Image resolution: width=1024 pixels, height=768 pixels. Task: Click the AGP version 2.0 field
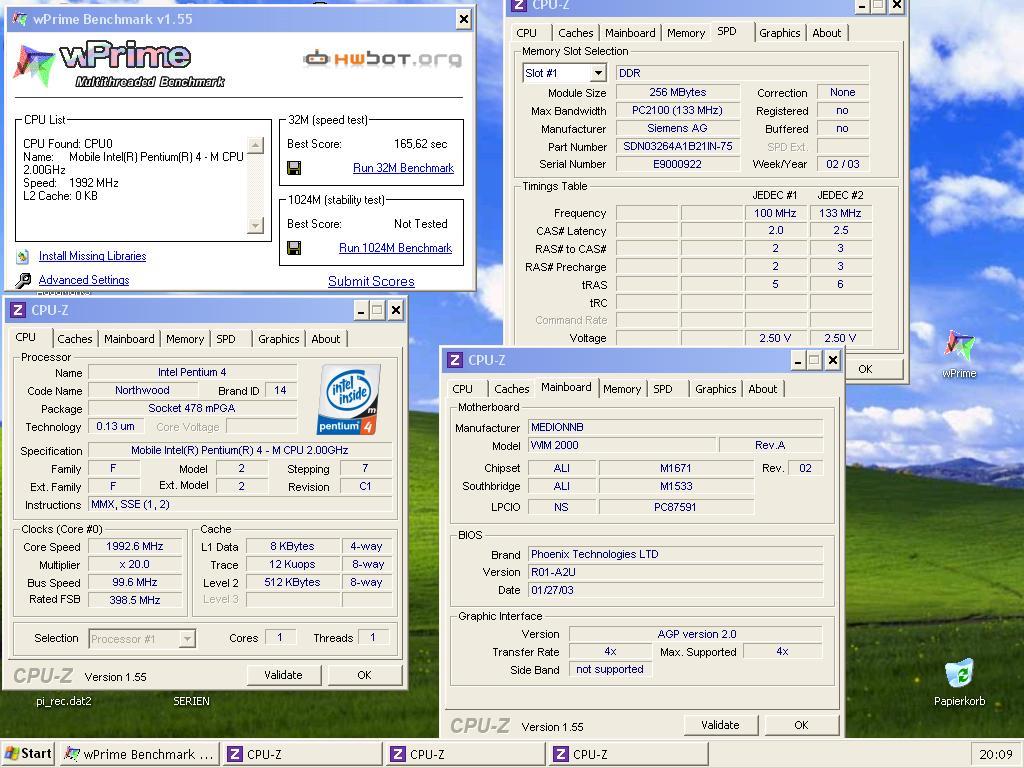(x=696, y=634)
